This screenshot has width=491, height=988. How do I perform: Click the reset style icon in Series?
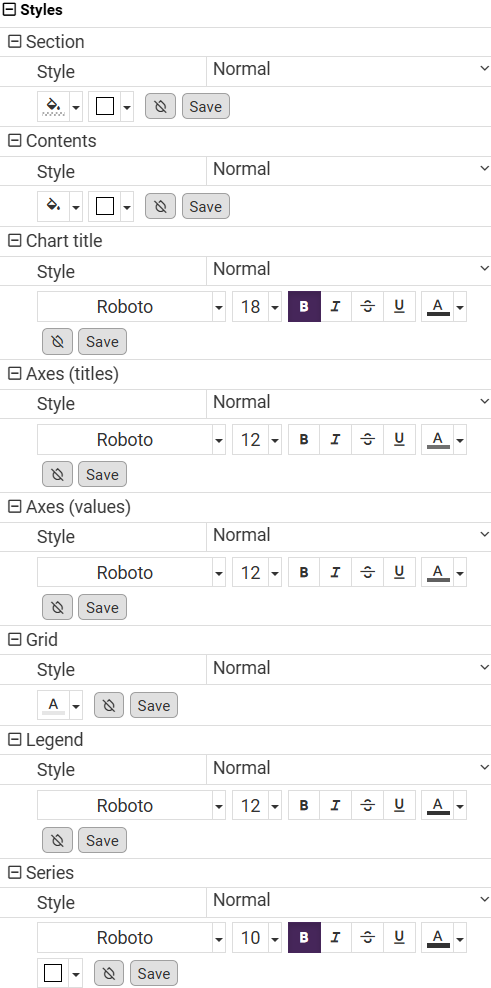click(x=108, y=974)
